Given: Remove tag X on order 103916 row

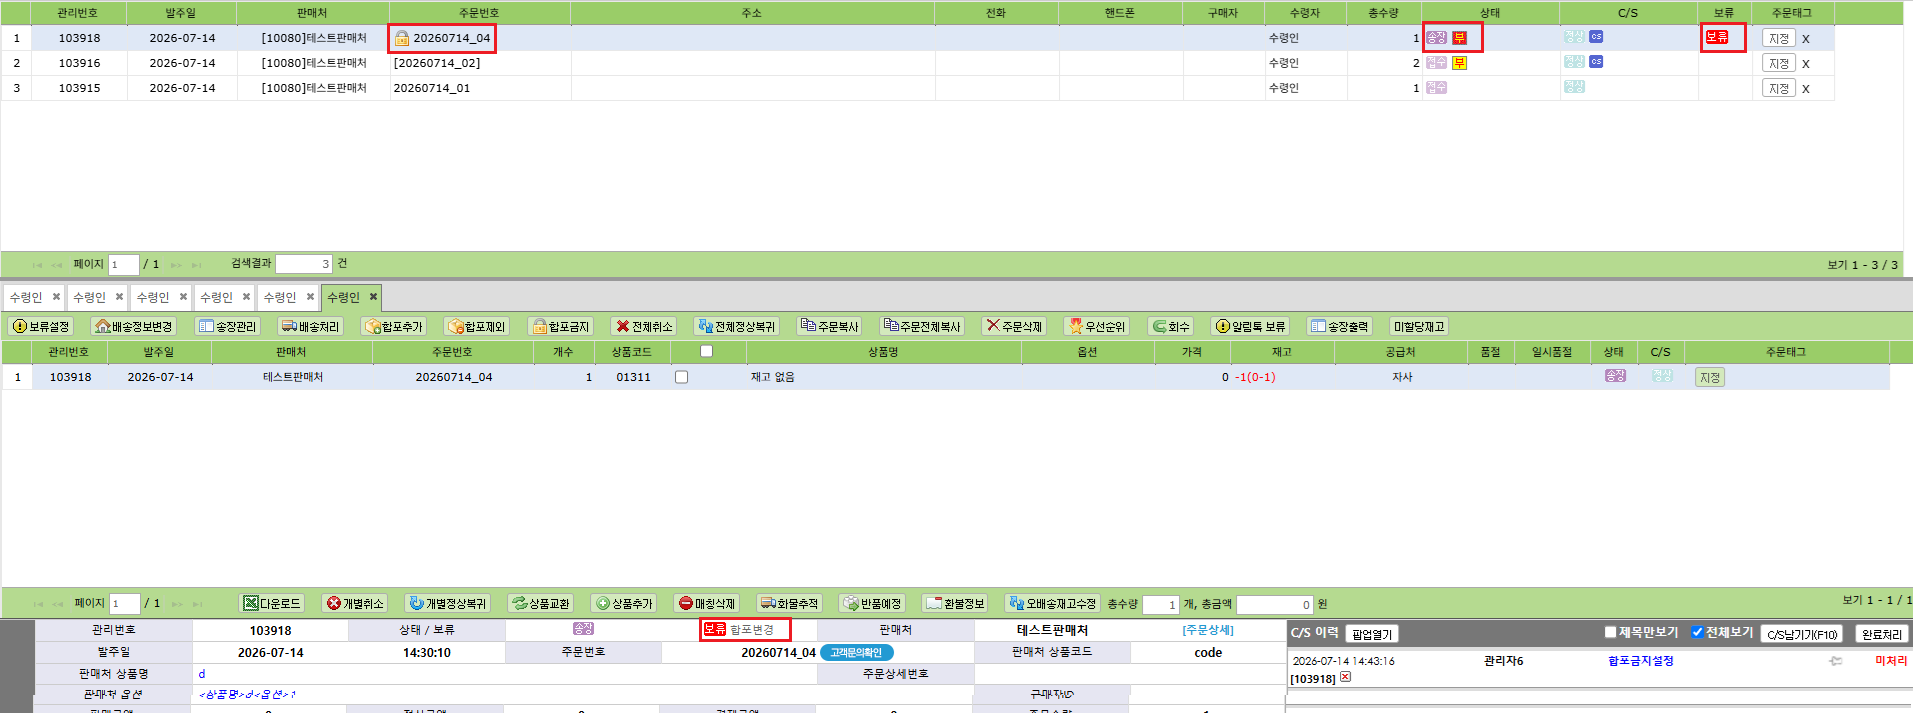Looking at the screenshot, I should (1806, 64).
